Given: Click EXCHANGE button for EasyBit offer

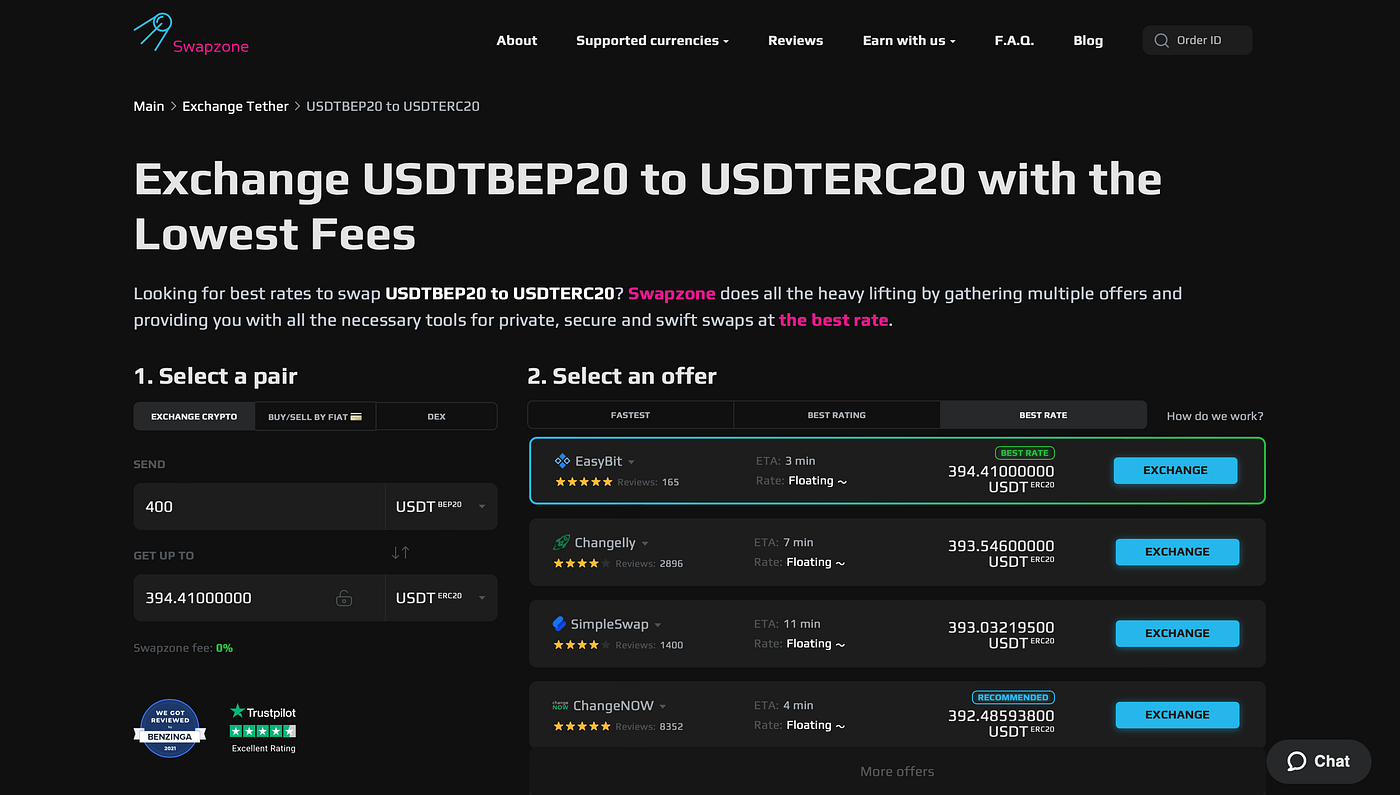Looking at the screenshot, I should (x=1175, y=470).
